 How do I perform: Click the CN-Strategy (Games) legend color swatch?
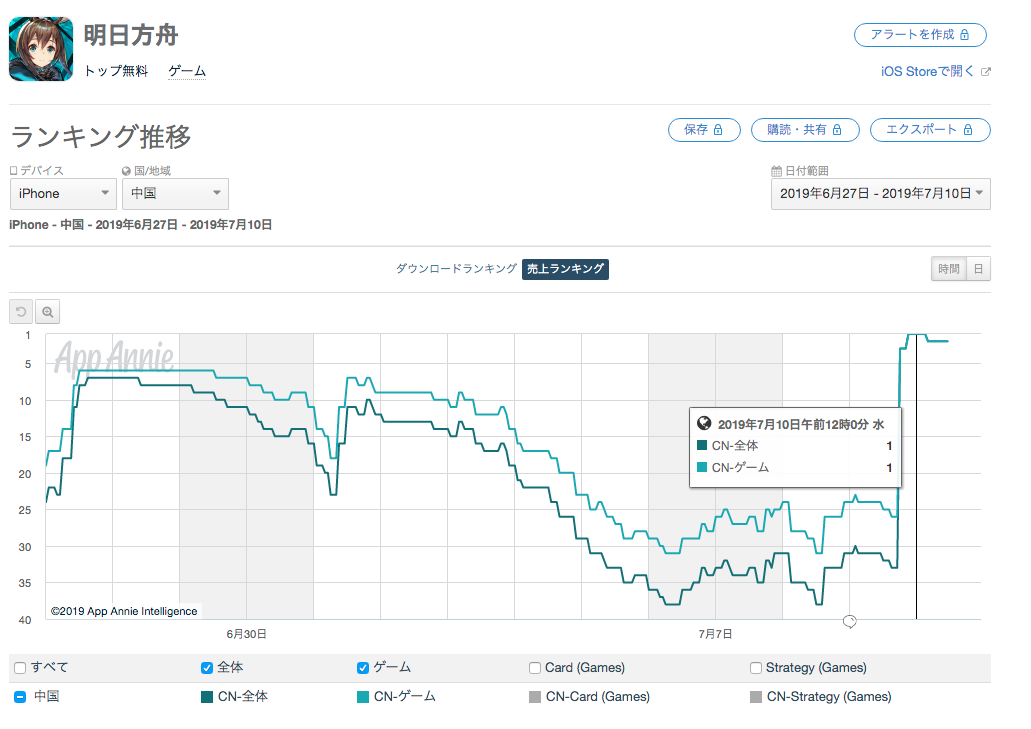755,697
